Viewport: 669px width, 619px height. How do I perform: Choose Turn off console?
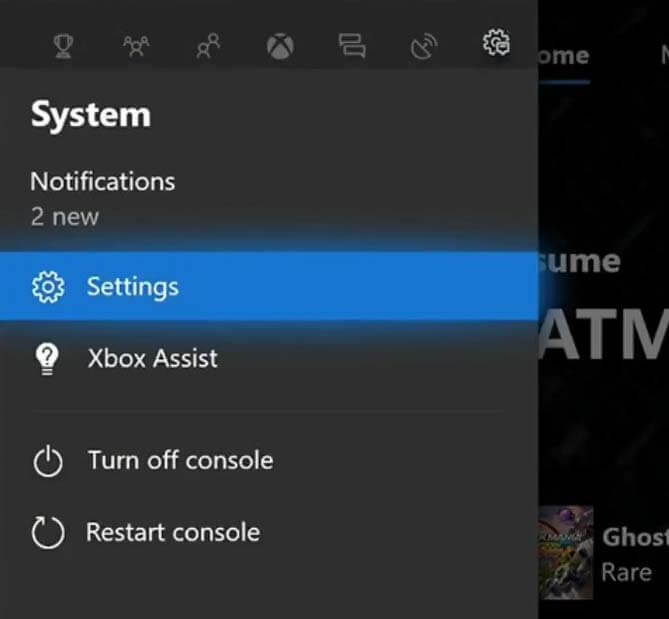[180, 460]
